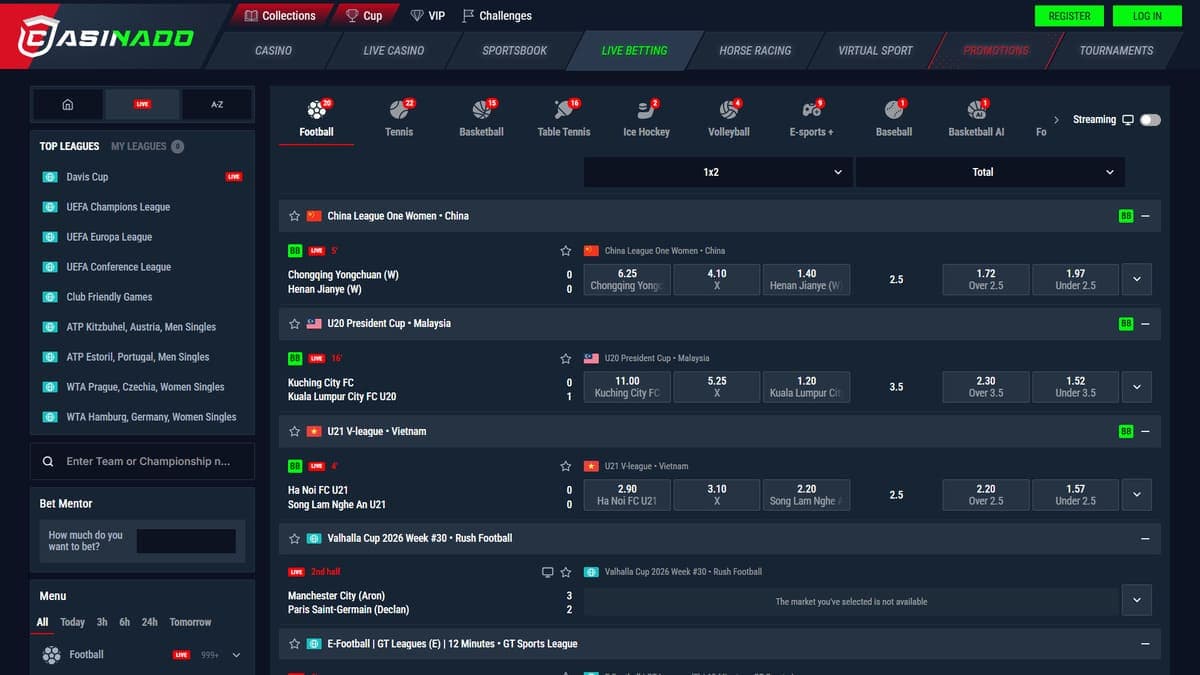
Task: Expand more markets for Ha Noi FC U21 match
Action: 1137,495
